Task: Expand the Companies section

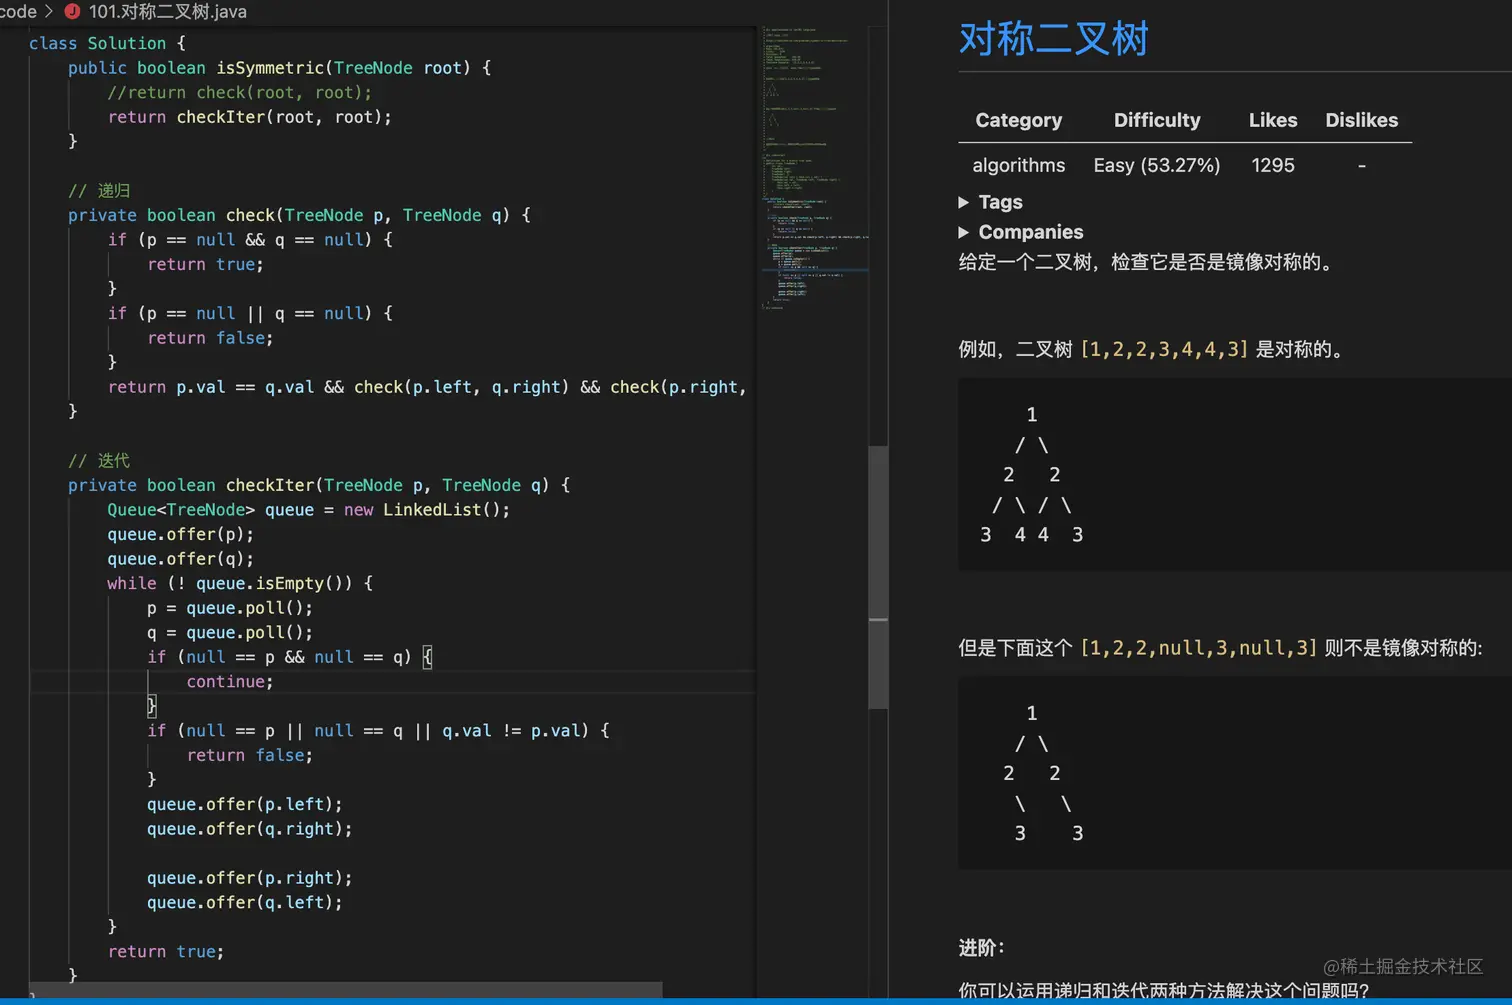Action: [1021, 232]
